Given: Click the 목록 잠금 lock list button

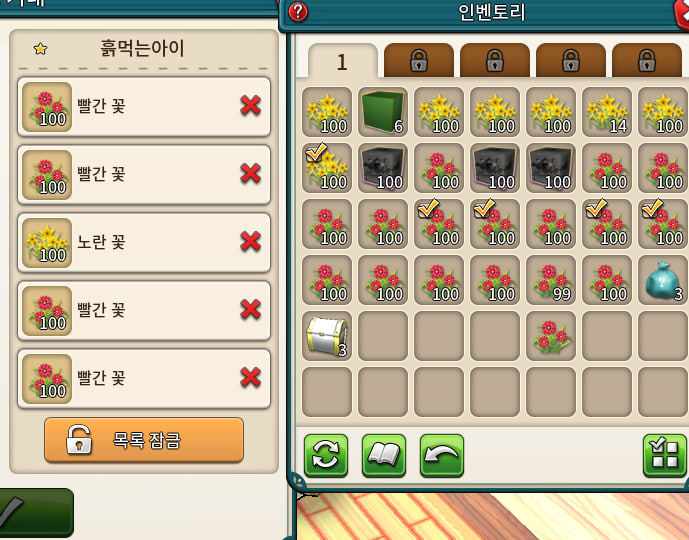Looking at the screenshot, I should (x=144, y=440).
